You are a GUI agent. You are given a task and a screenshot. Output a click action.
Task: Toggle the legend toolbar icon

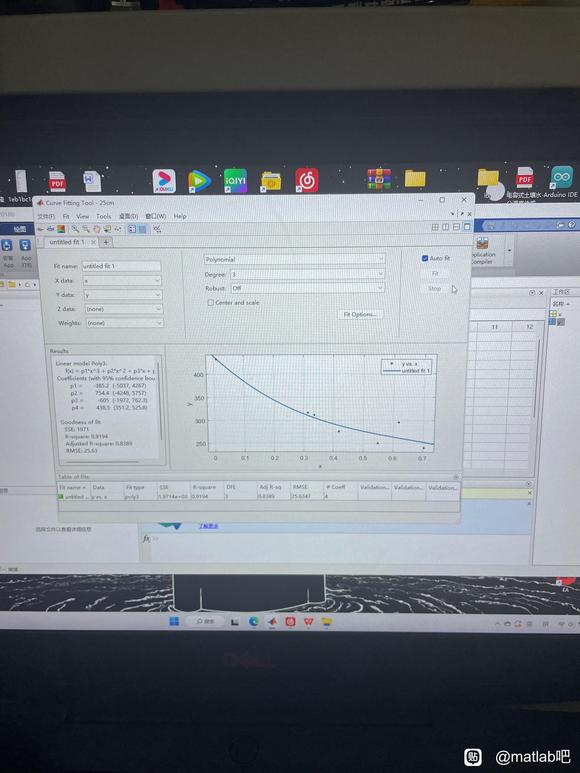click(x=132, y=229)
